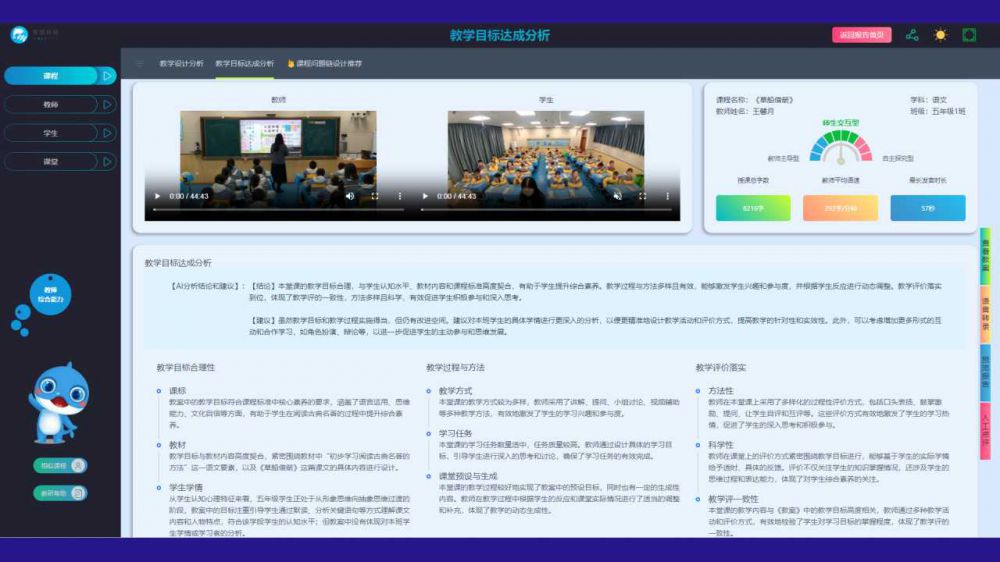Expand the 教师 sidebar section arrow
This screenshot has width=1000, height=562.
[x=108, y=104]
